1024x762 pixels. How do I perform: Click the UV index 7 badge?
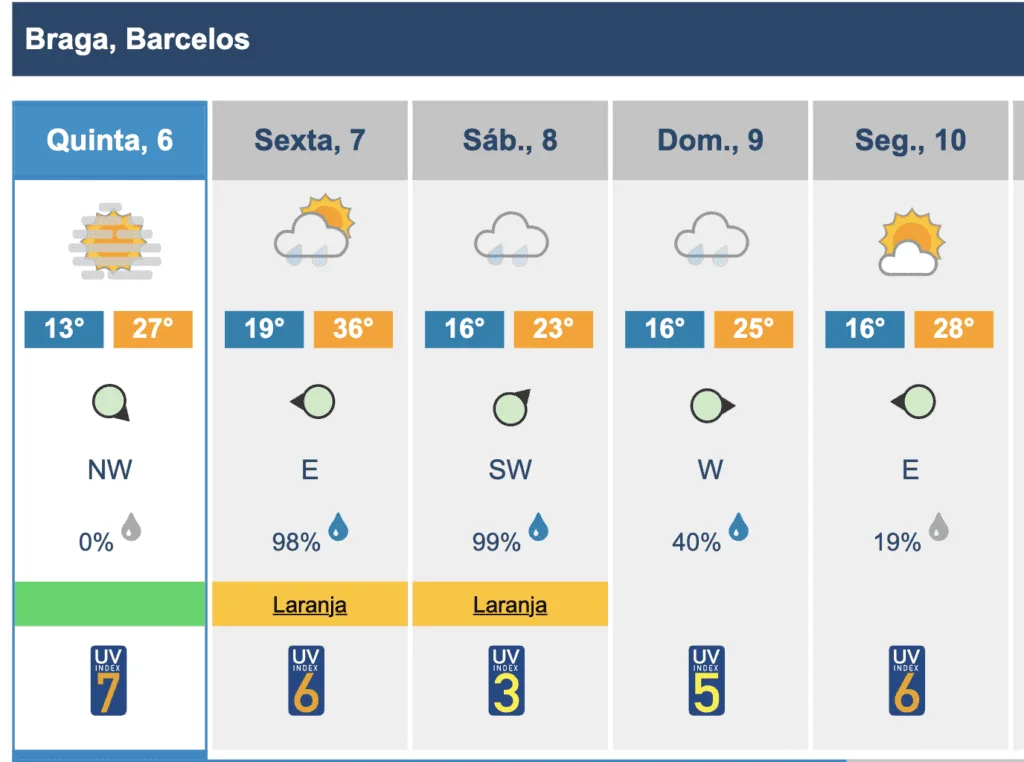tap(109, 680)
